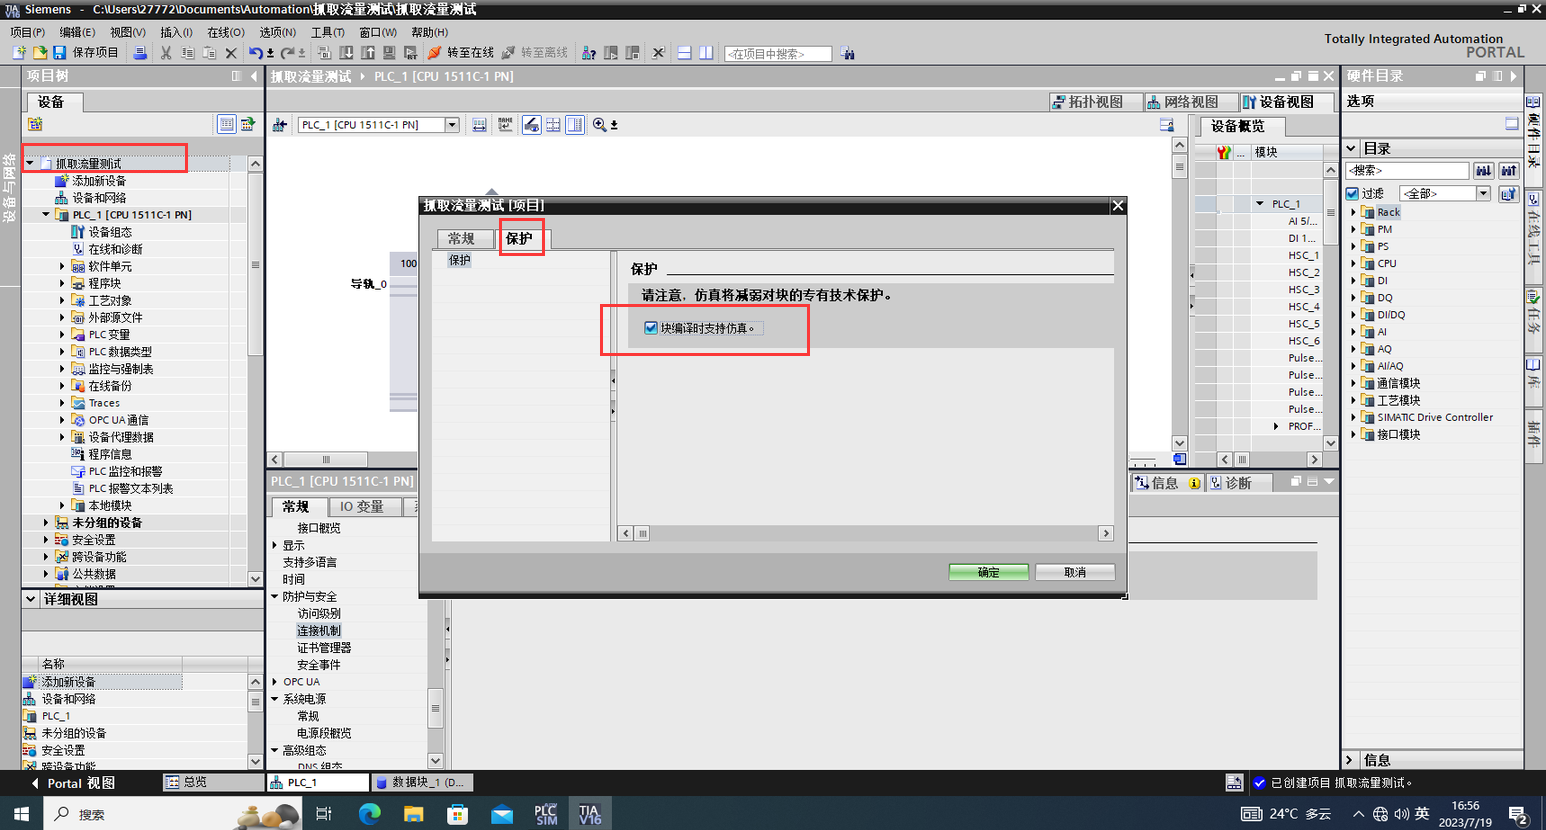Click the search downward icon in hardware catalog
Screen dimensions: 1546x830
[1484, 170]
